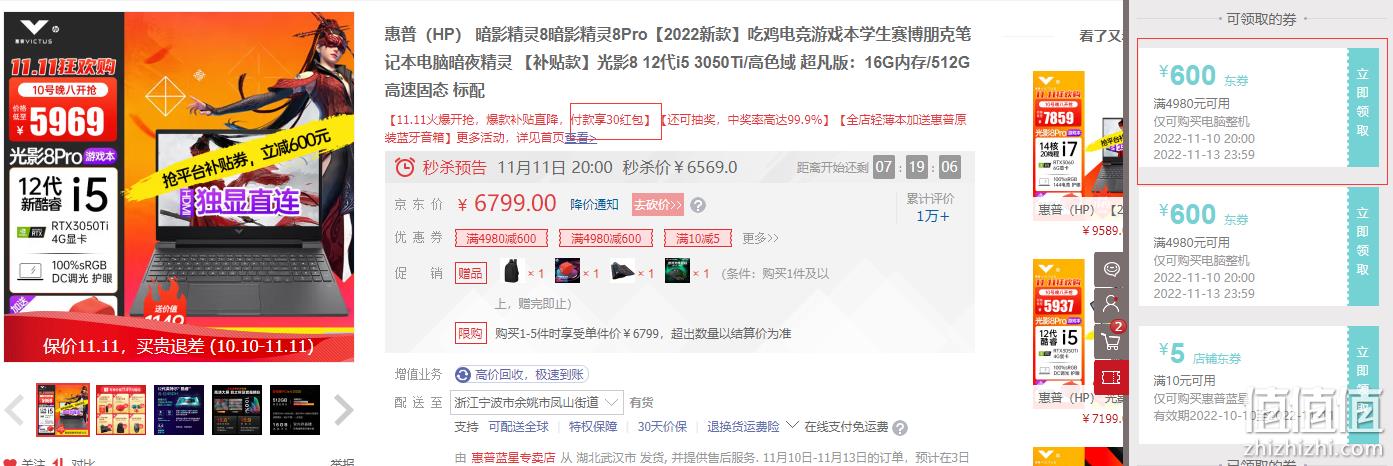The height and width of the screenshot is (466, 1393).
Task: Show next product thumbnails with right arrow
Action: coord(343,409)
